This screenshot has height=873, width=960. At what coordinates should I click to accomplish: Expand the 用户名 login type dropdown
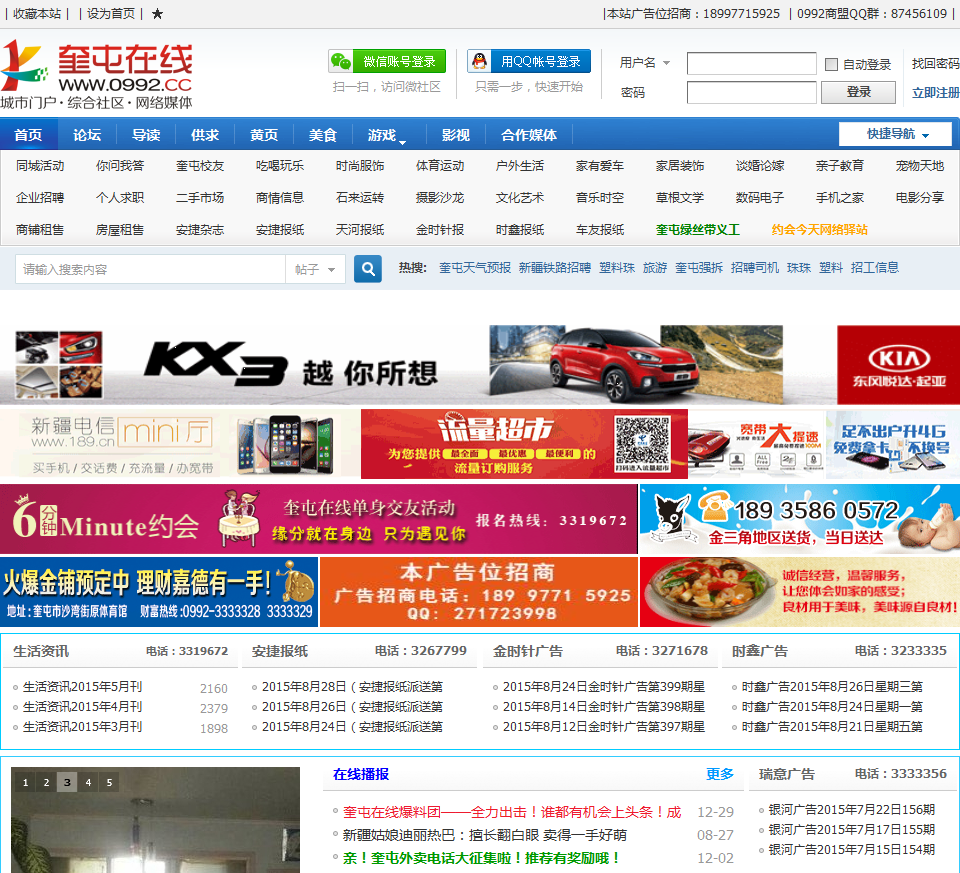coord(666,63)
